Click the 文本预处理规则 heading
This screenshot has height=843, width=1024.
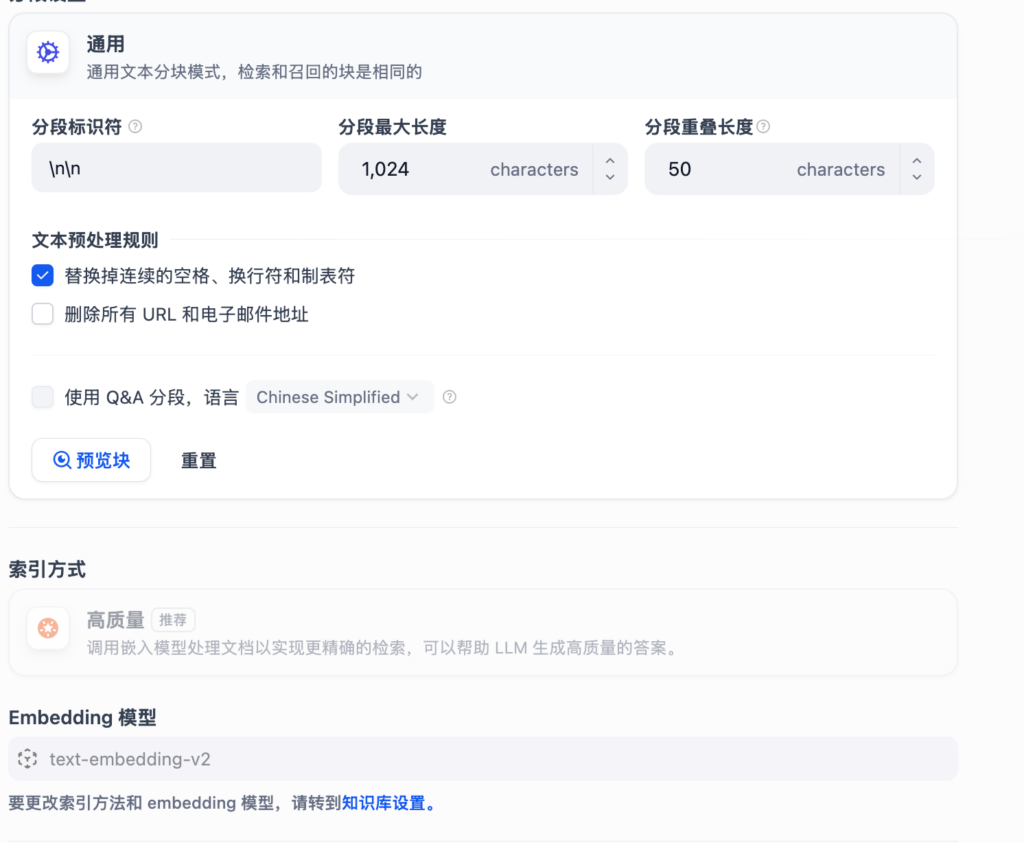95,240
